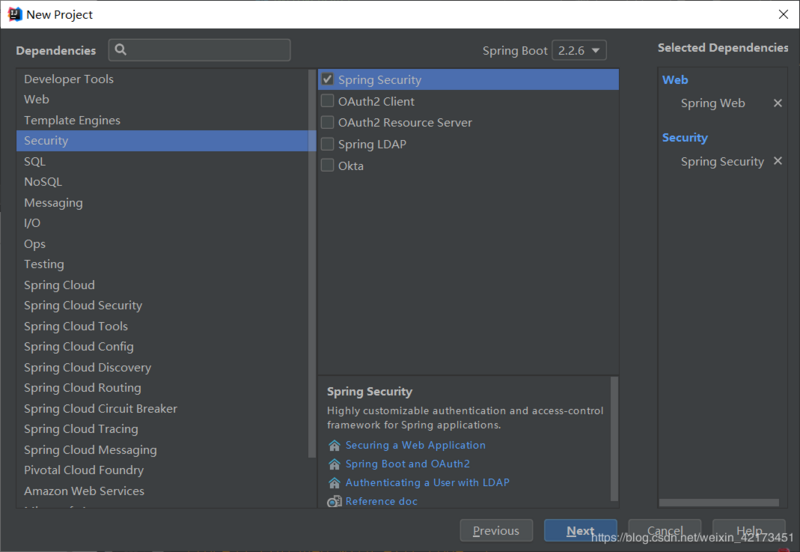
Task: Remove Spring Web from selected dependencies
Action: 778,103
